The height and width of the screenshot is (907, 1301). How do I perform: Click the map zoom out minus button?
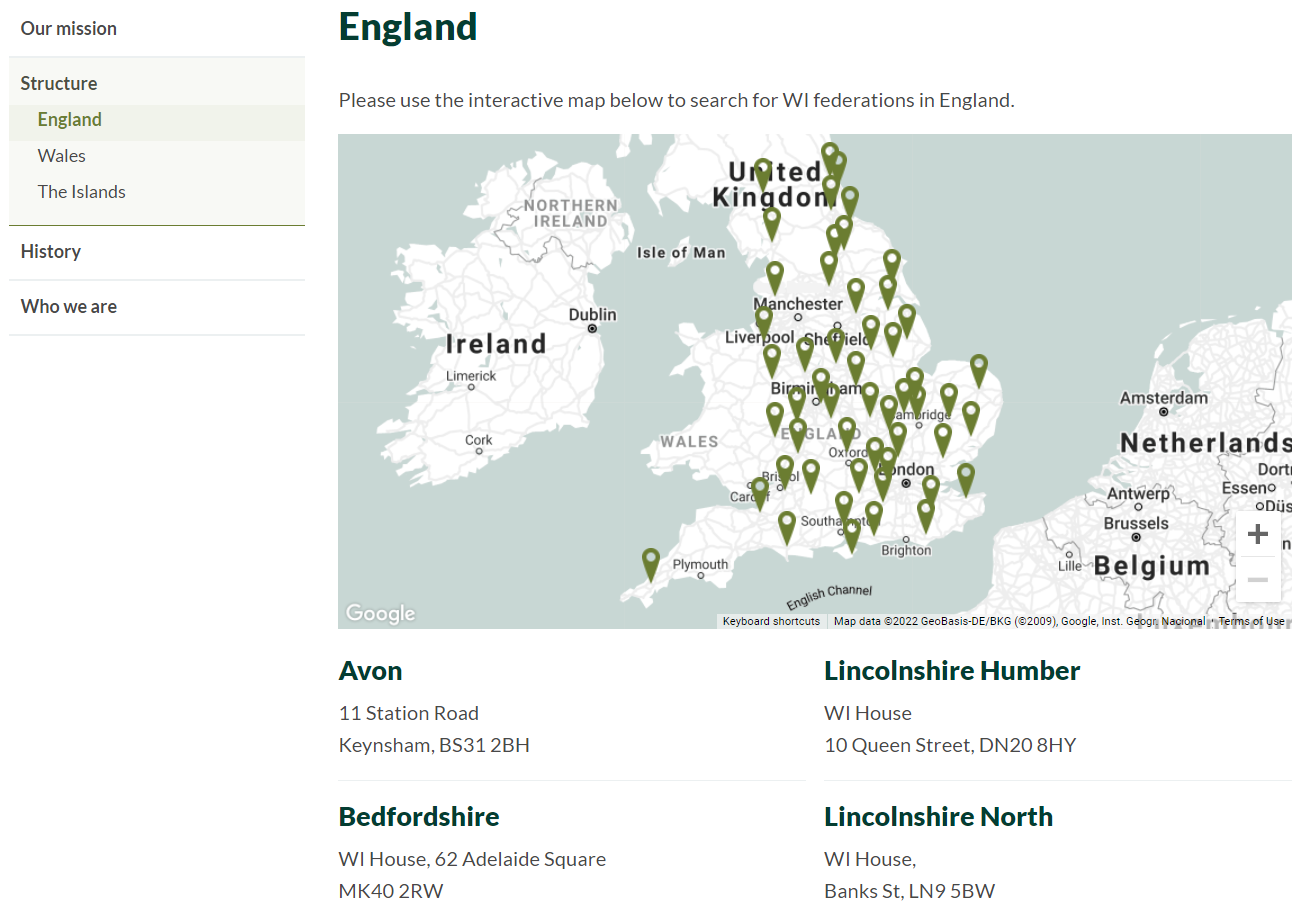pos(1258,580)
